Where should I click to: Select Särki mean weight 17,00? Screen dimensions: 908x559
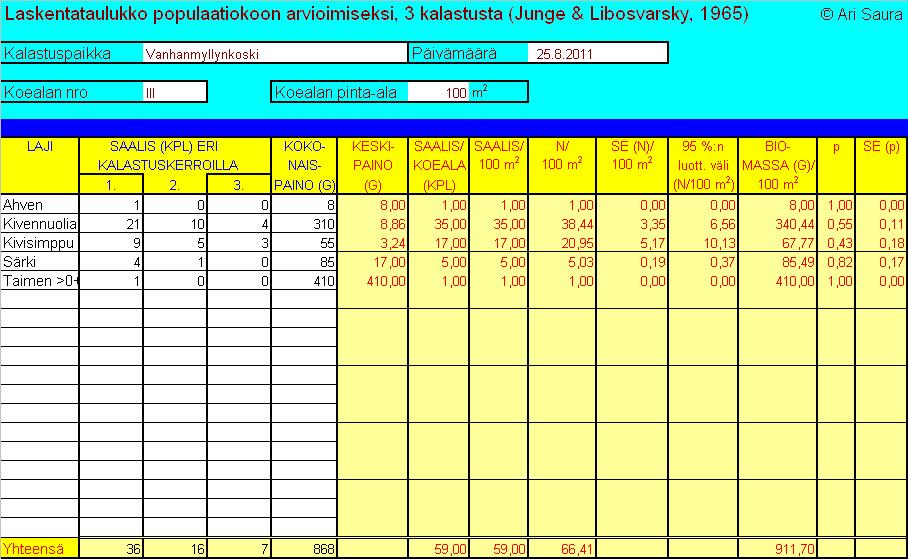click(x=373, y=262)
